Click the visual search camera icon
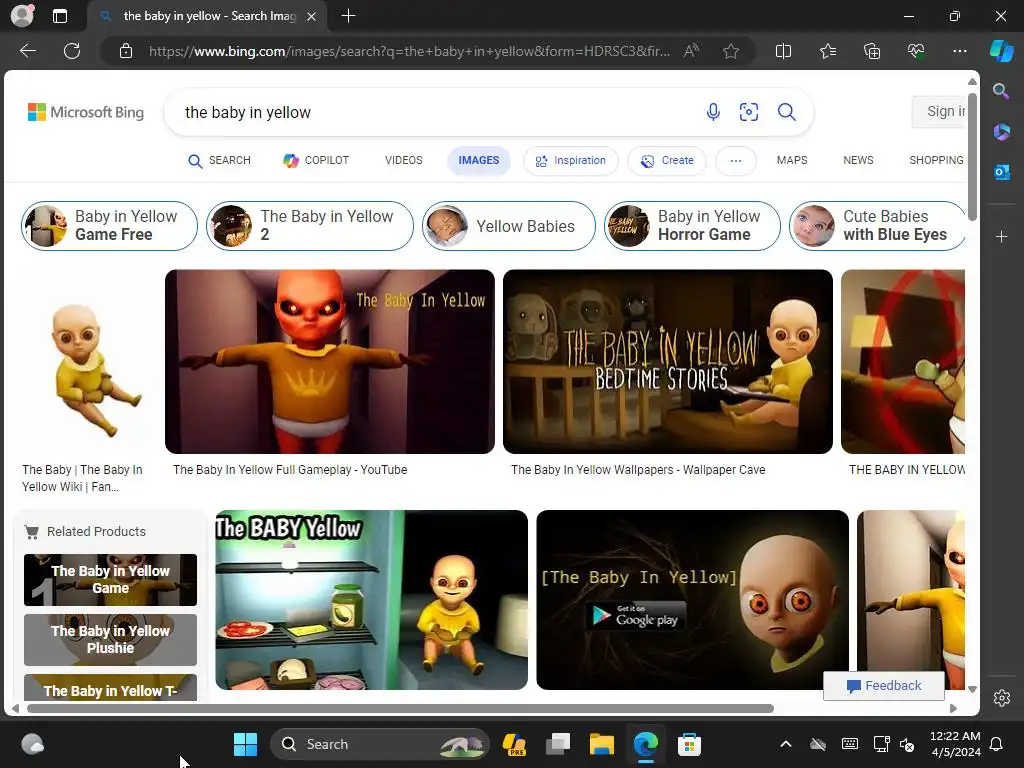The image size is (1024, 768). [x=748, y=112]
